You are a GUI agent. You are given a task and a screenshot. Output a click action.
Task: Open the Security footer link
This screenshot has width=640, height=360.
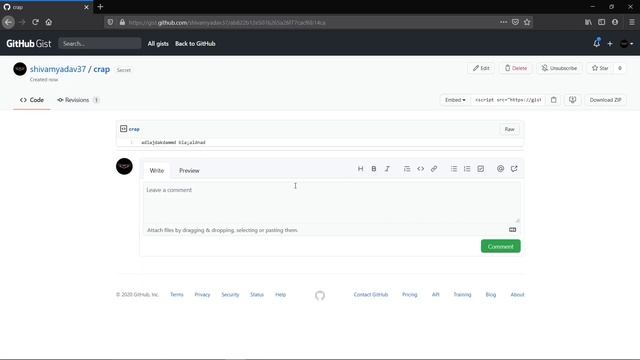tap(230, 295)
